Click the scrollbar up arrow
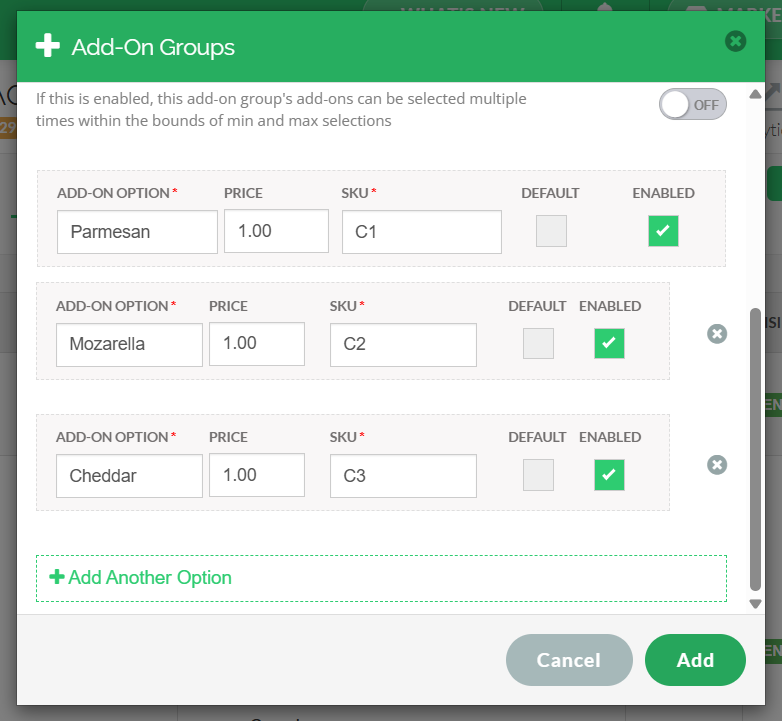This screenshot has height=721, width=782. [x=755, y=94]
